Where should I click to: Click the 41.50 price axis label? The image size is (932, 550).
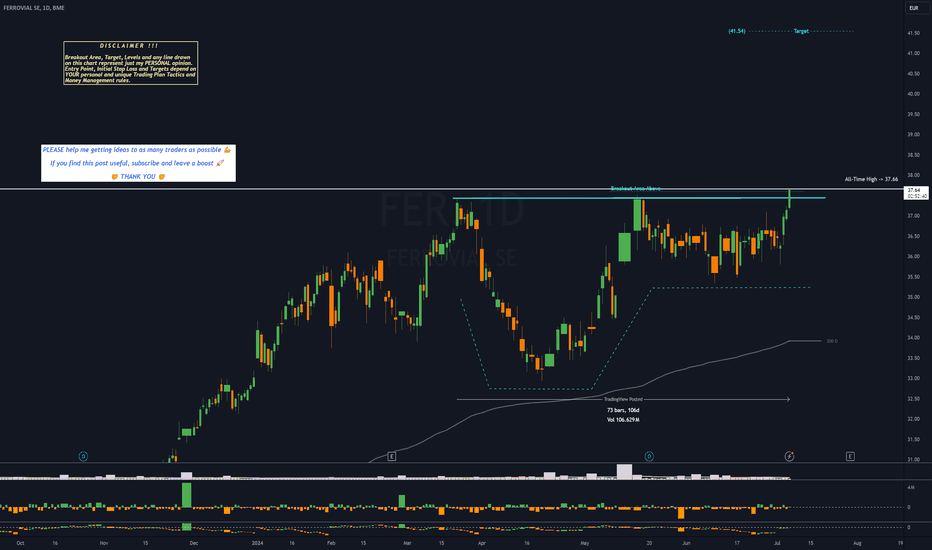point(913,33)
